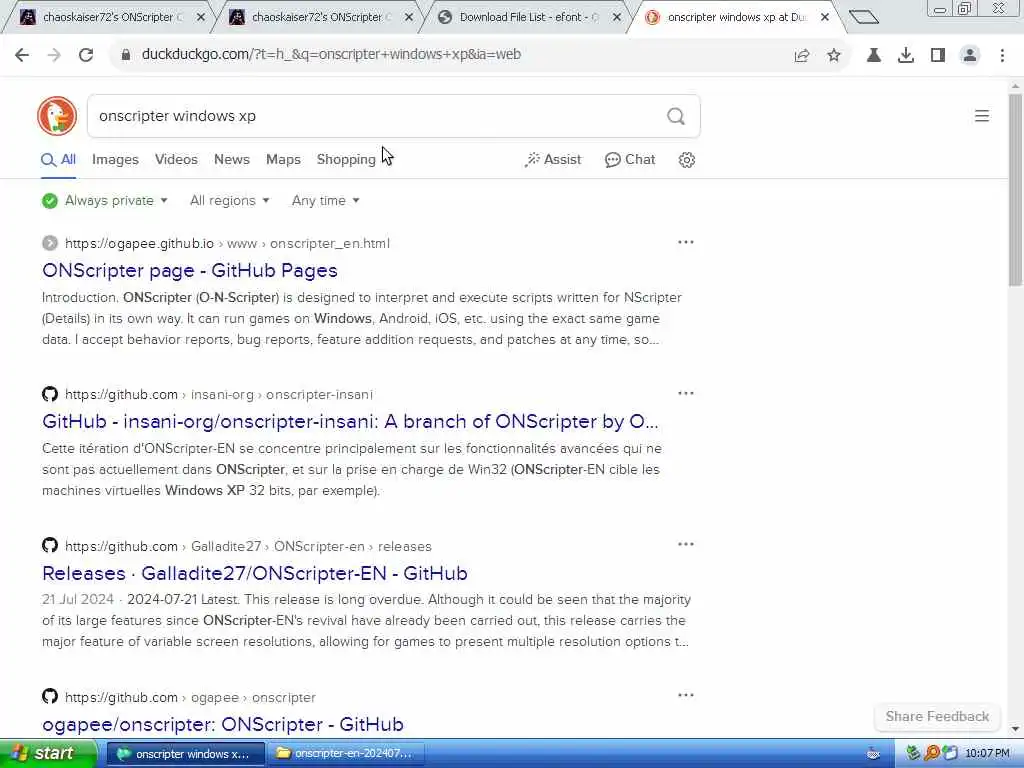Open the Windows Start button
This screenshot has width=1024, height=768.
point(47,753)
